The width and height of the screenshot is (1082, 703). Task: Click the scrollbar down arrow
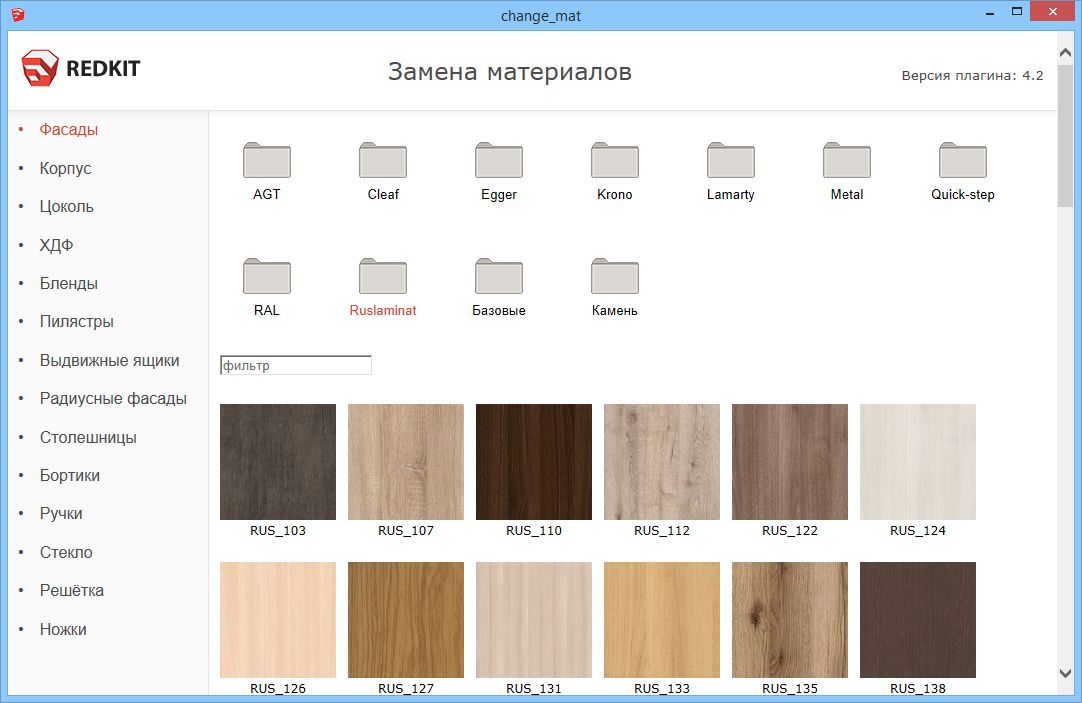point(1065,673)
